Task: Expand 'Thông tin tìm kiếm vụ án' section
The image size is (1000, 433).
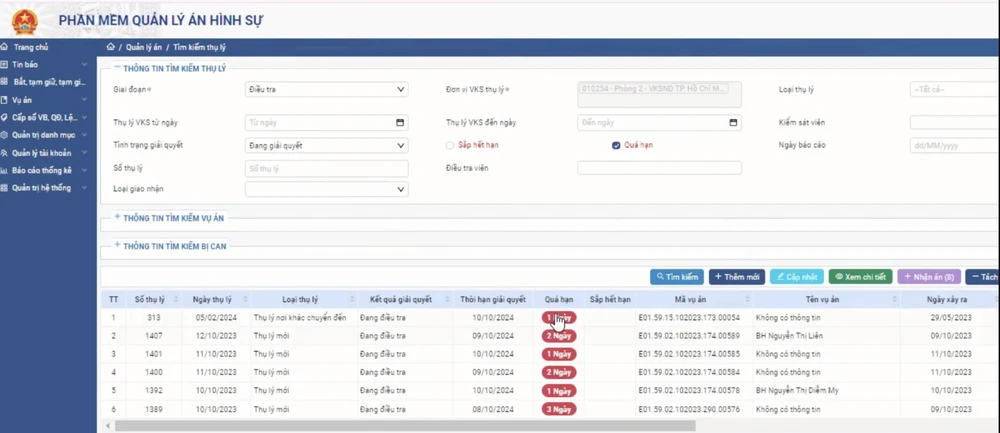Action: [x=117, y=218]
